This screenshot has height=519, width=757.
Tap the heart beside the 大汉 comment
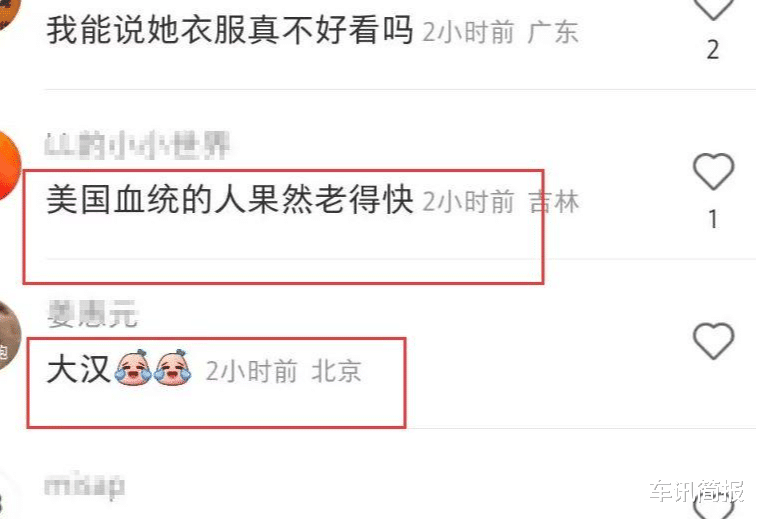pyautogui.click(x=713, y=341)
